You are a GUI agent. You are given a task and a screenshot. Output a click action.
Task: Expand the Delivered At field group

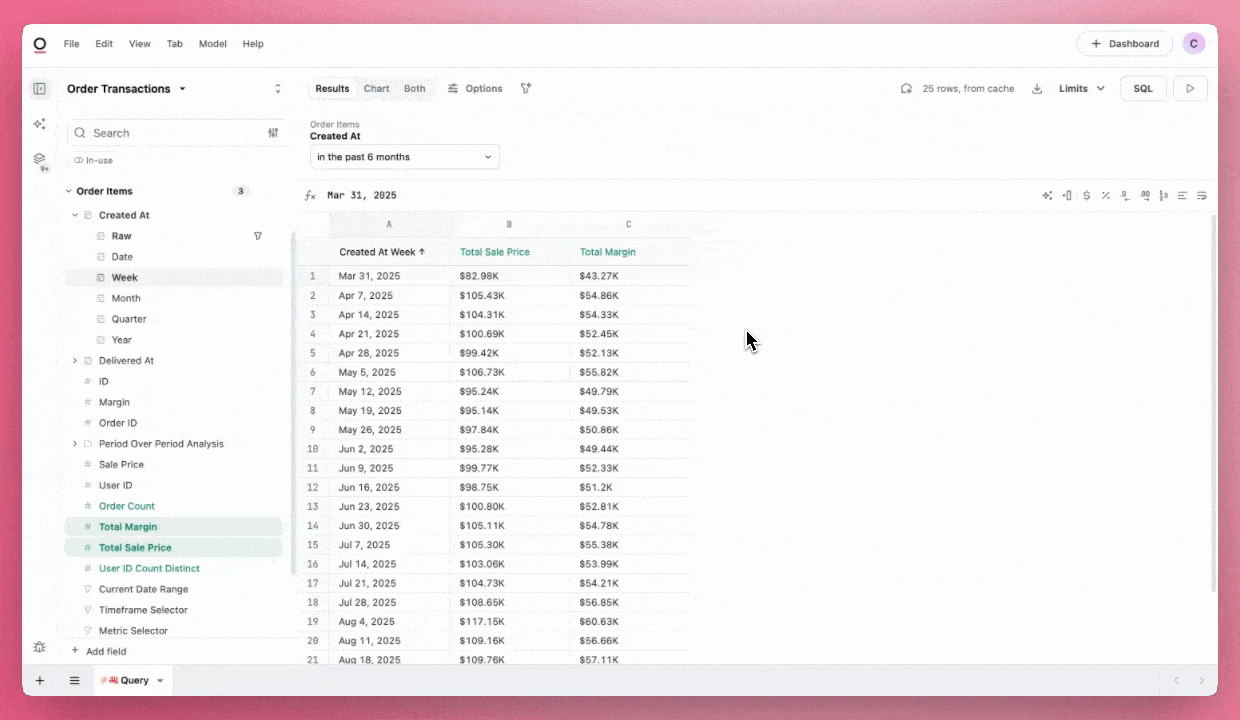pyautogui.click(x=75, y=360)
